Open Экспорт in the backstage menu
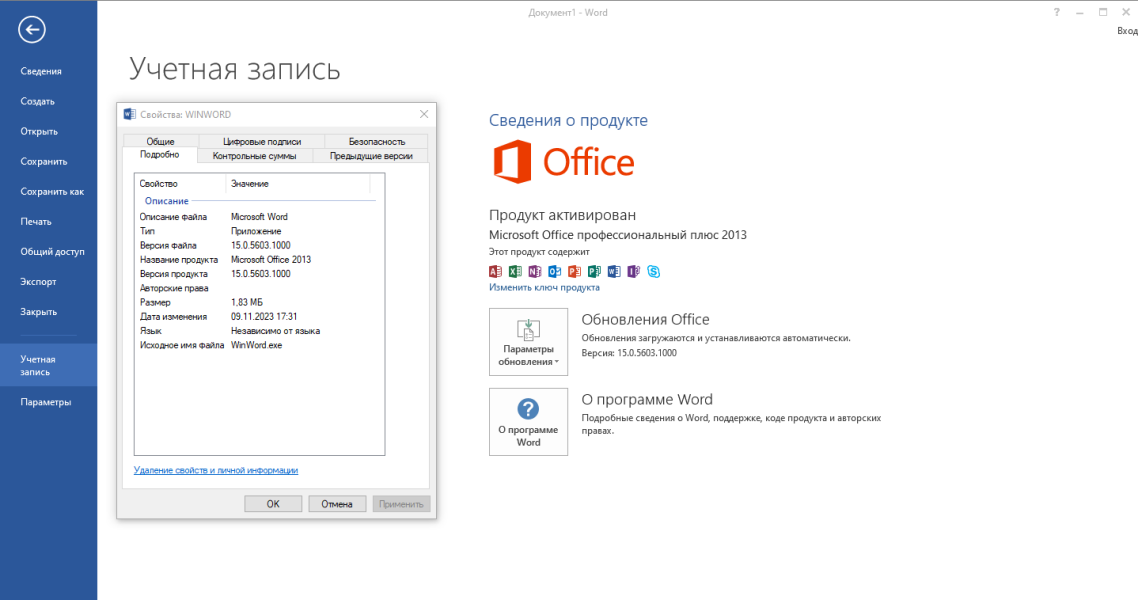The height and width of the screenshot is (600, 1138). click(49, 281)
